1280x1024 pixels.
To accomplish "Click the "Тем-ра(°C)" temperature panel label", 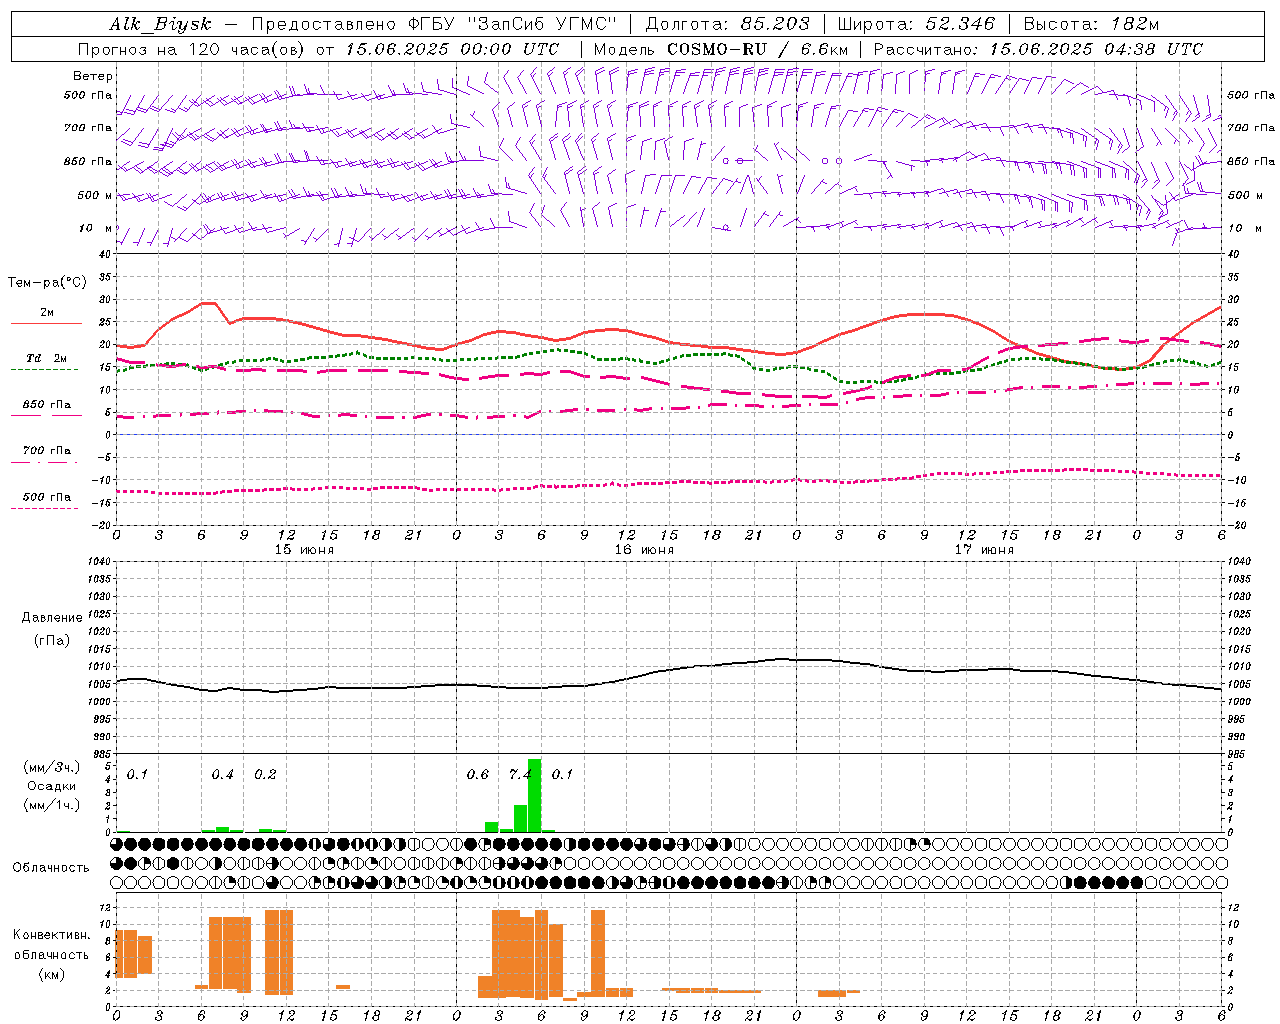I will [x=47, y=283].
